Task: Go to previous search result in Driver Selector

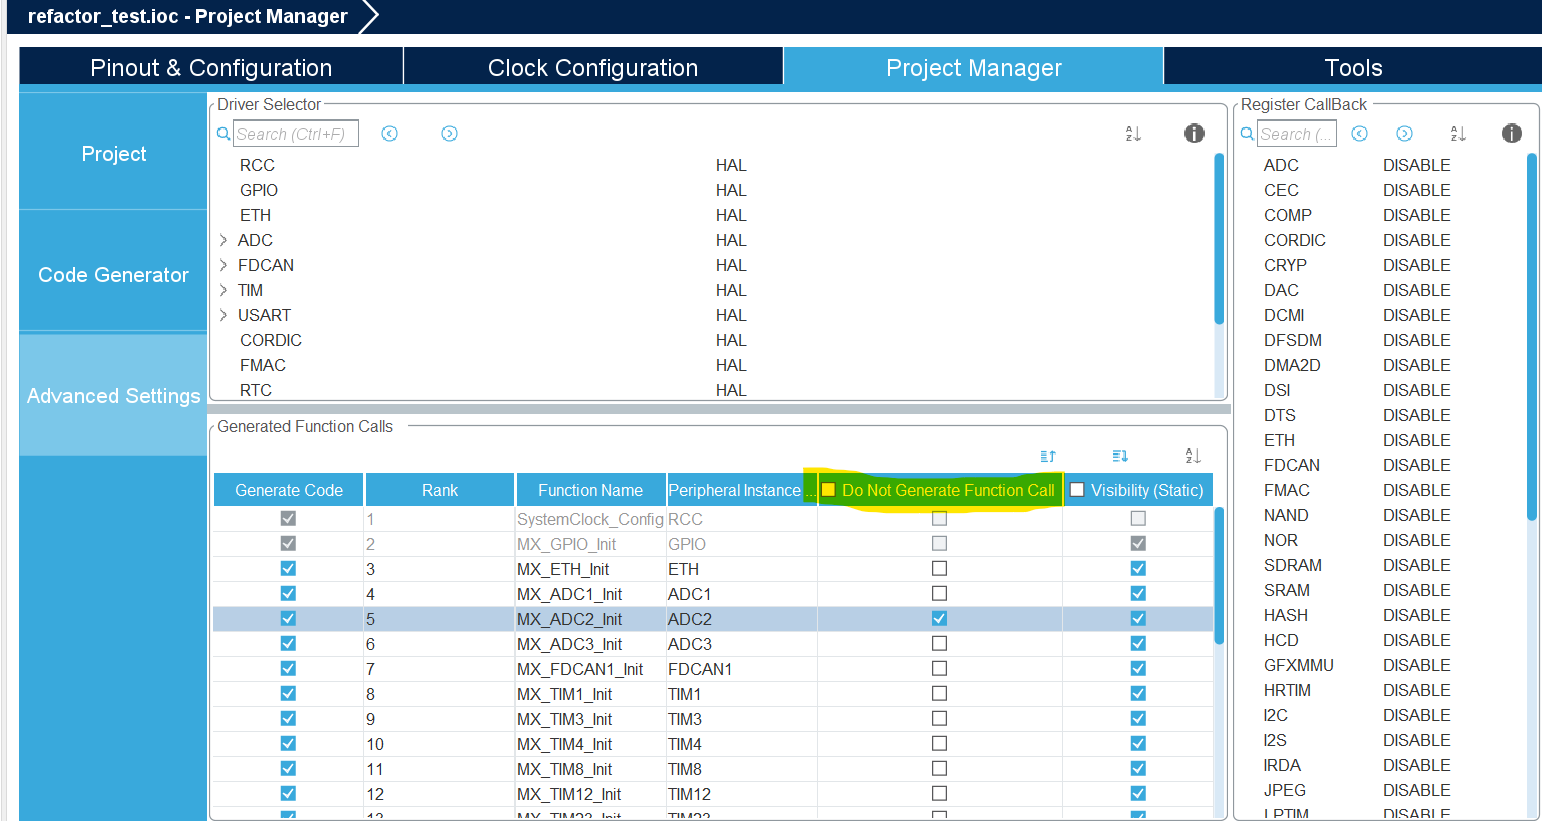Action: click(x=390, y=133)
